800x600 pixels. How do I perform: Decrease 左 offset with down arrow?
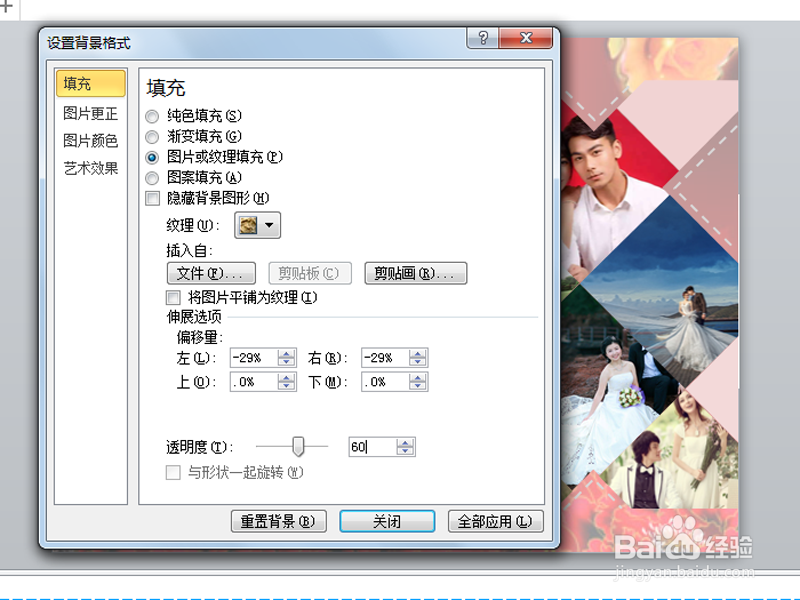tap(287, 362)
